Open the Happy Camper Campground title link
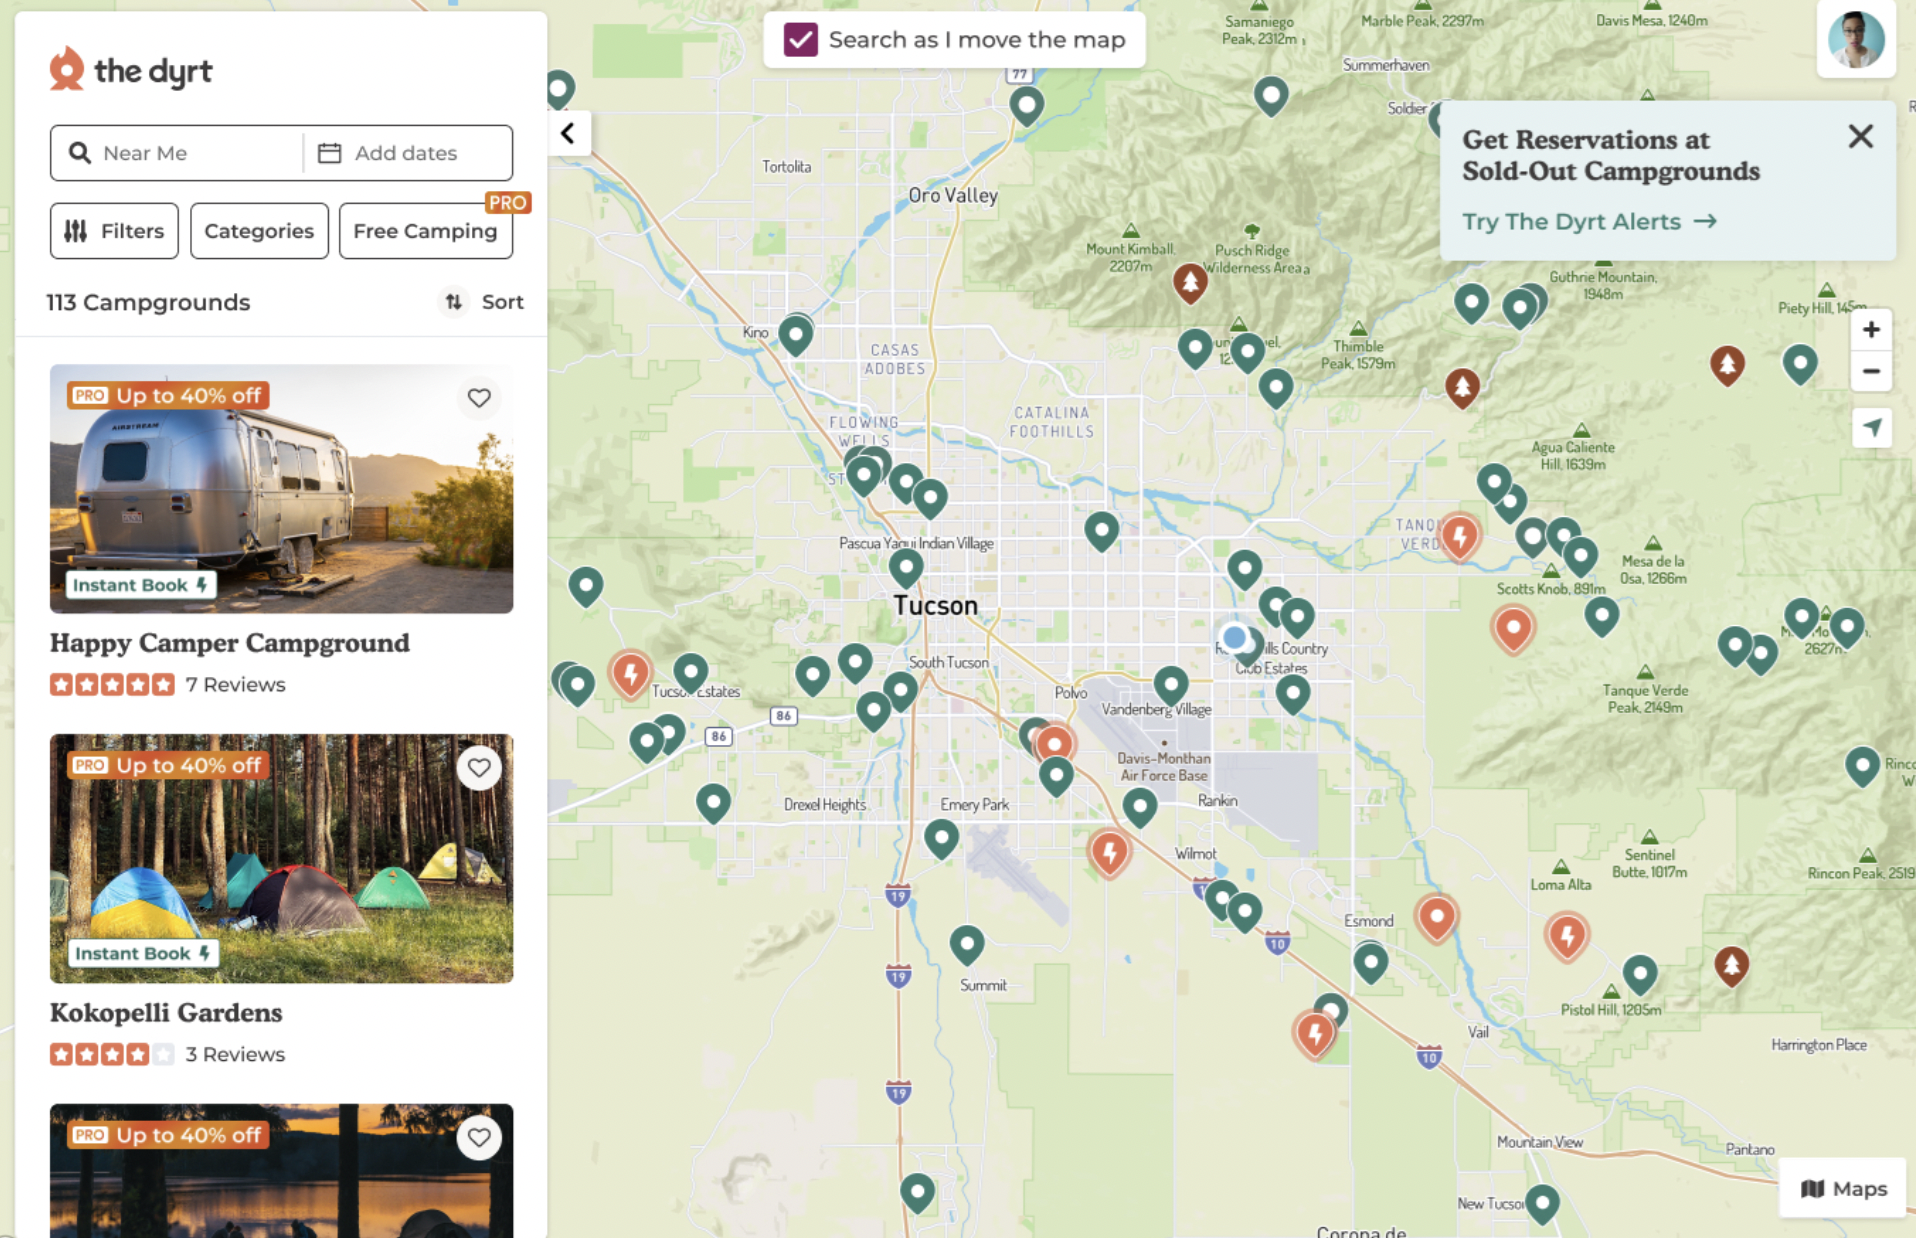This screenshot has height=1238, width=1916. (230, 643)
